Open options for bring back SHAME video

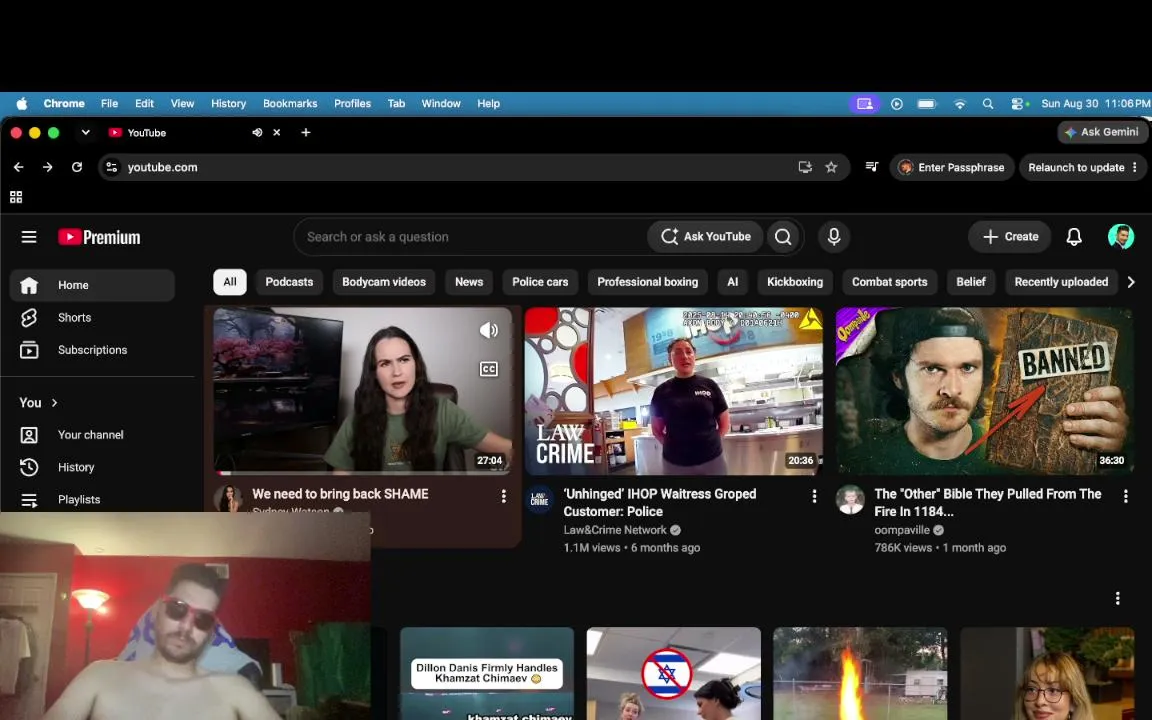pyautogui.click(x=503, y=497)
